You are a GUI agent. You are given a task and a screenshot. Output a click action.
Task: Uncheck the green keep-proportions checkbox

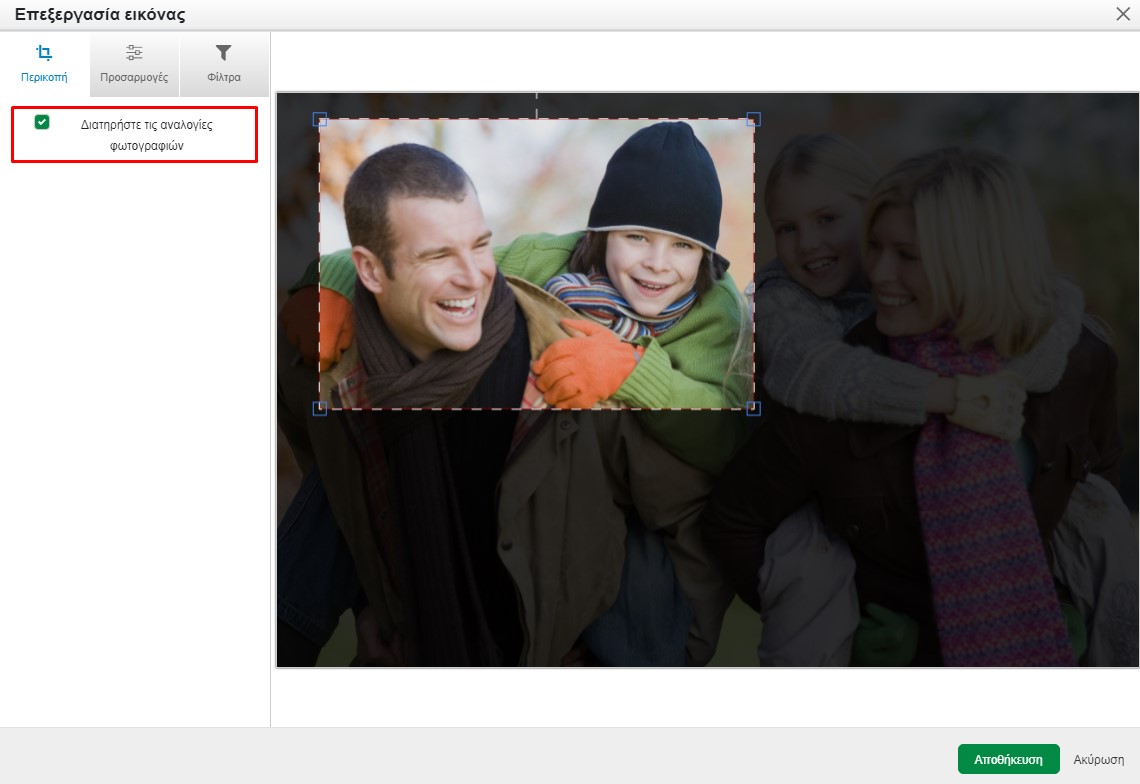(x=42, y=122)
